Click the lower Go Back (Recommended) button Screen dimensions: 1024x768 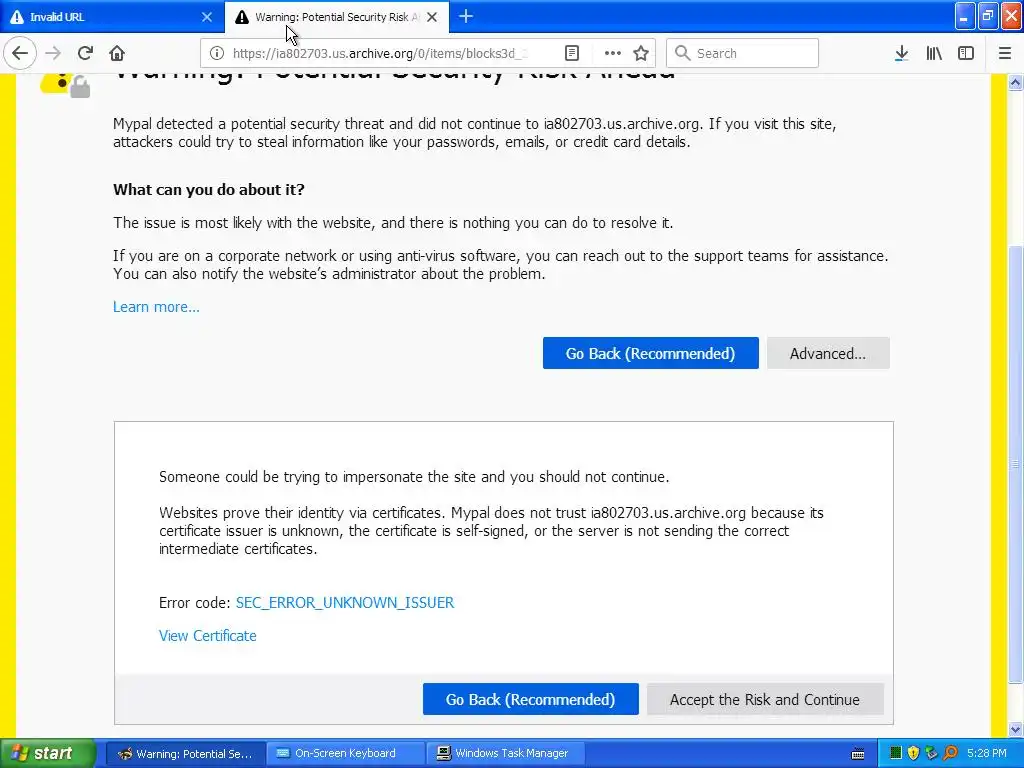pos(530,699)
